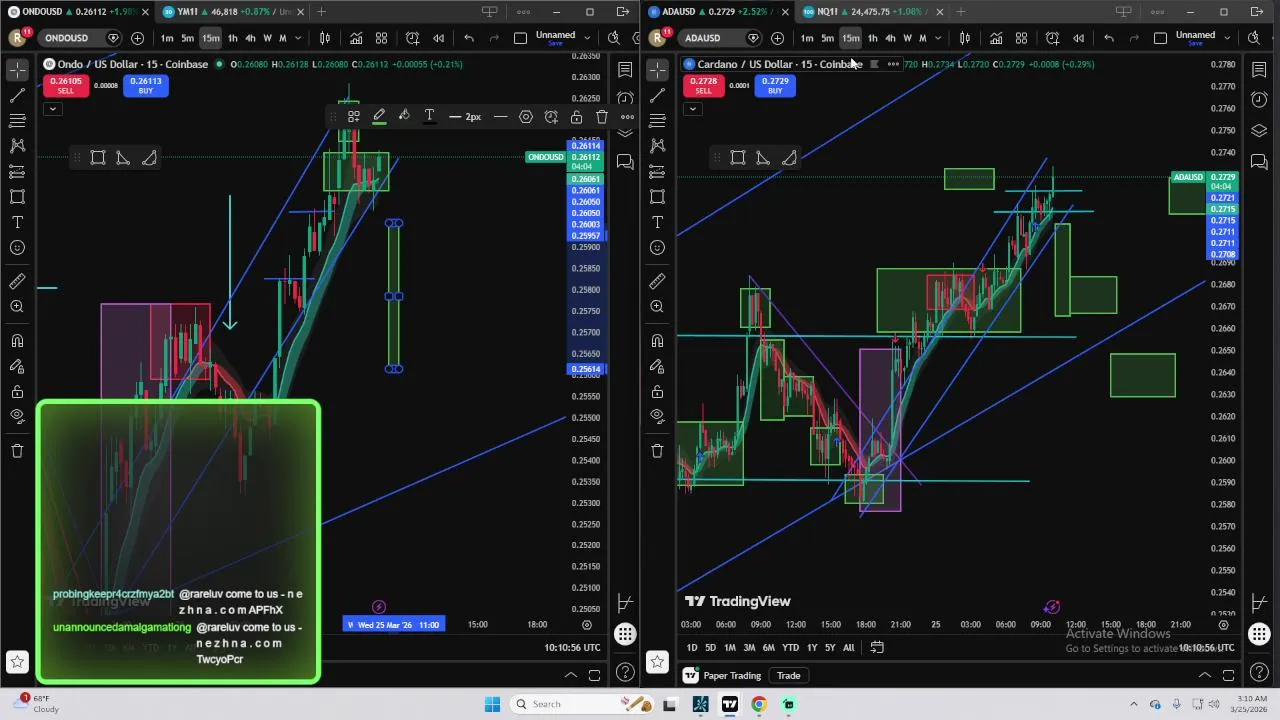Click the Go to date icon in ADAUSD window

pyautogui.click(x=877, y=647)
